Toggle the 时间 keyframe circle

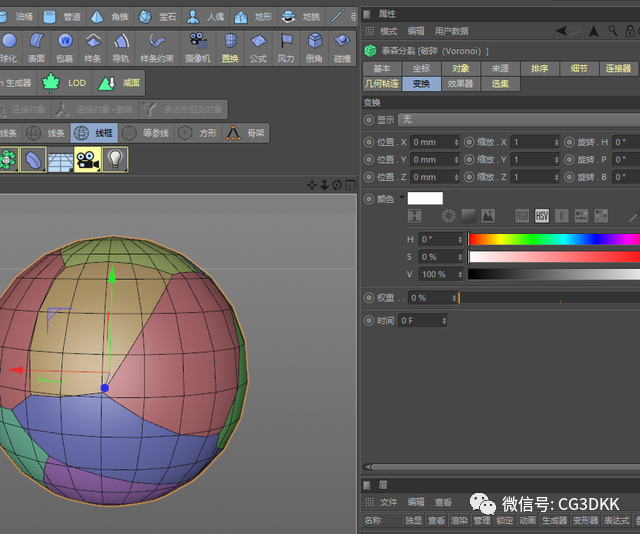pos(369,321)
